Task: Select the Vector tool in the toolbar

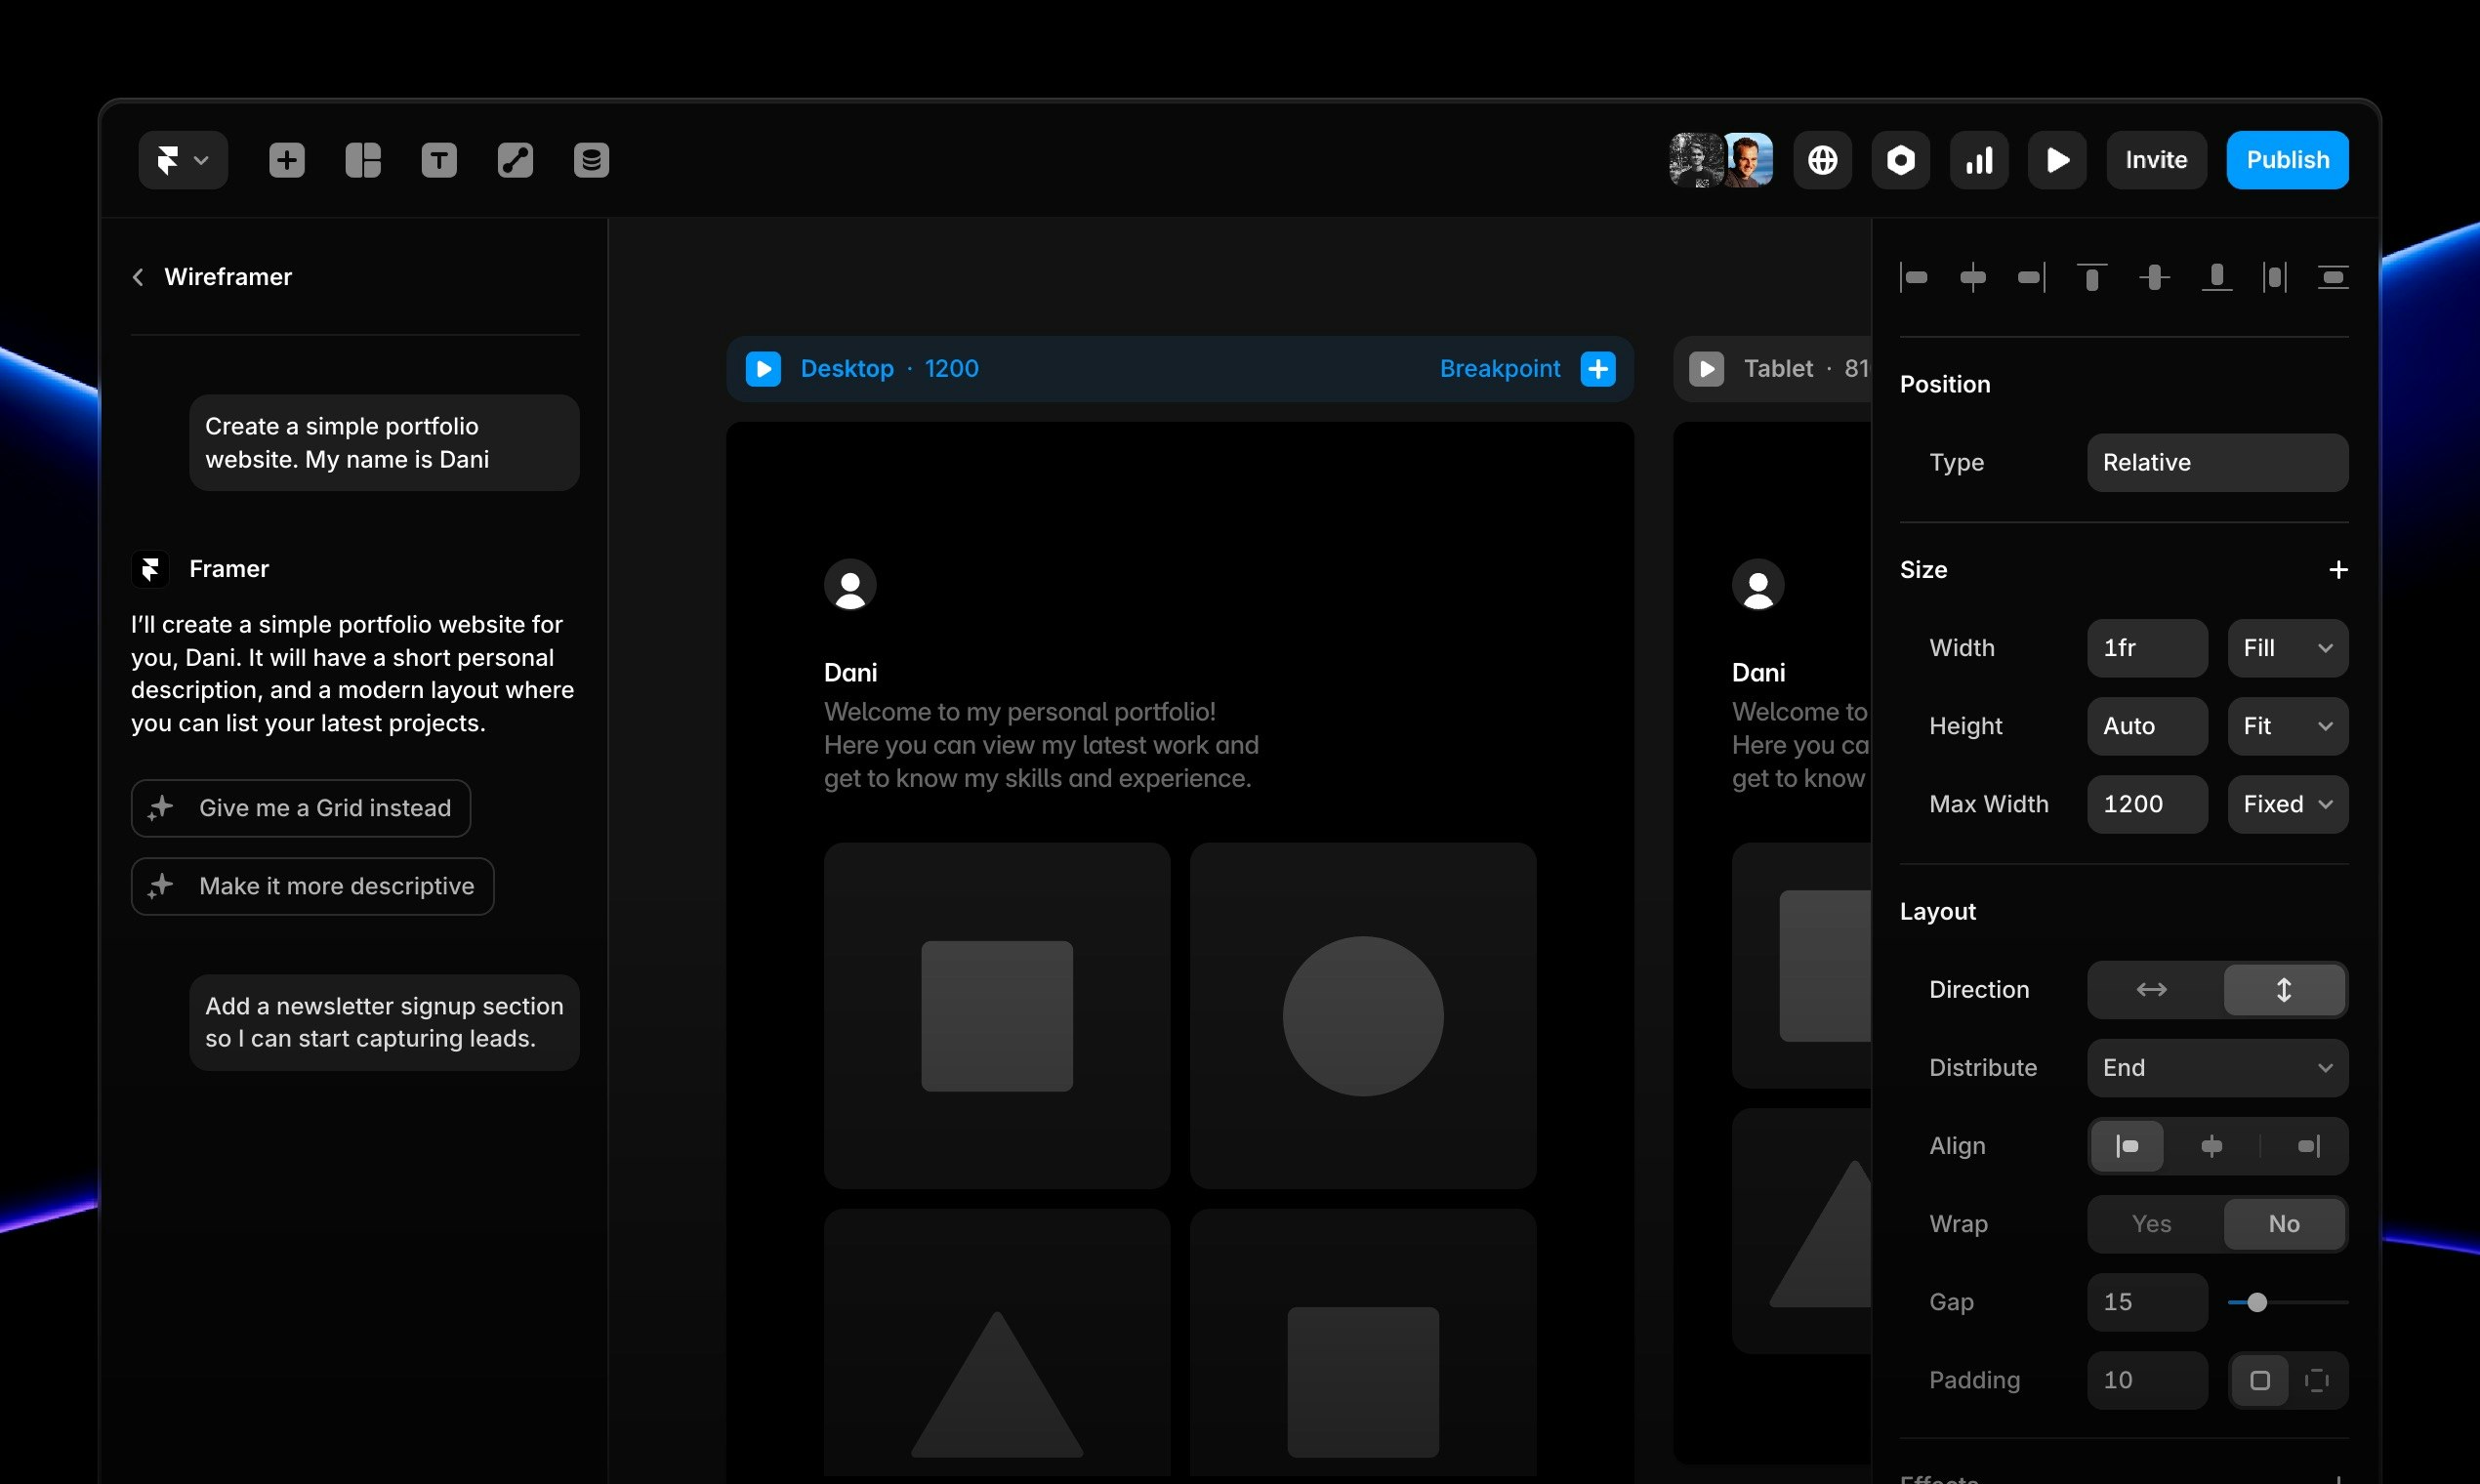Action: [x=515, y=160]
